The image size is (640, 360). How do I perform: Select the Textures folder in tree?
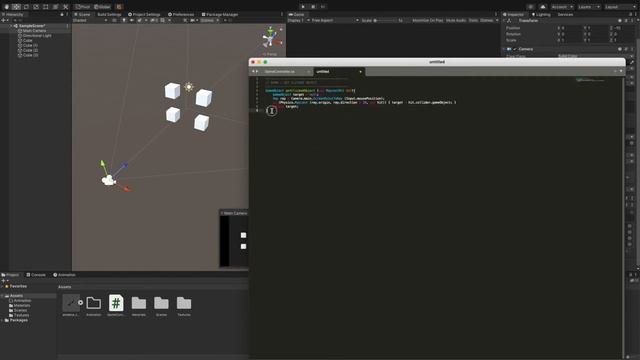pyautogui.click(x=19, y=315)
